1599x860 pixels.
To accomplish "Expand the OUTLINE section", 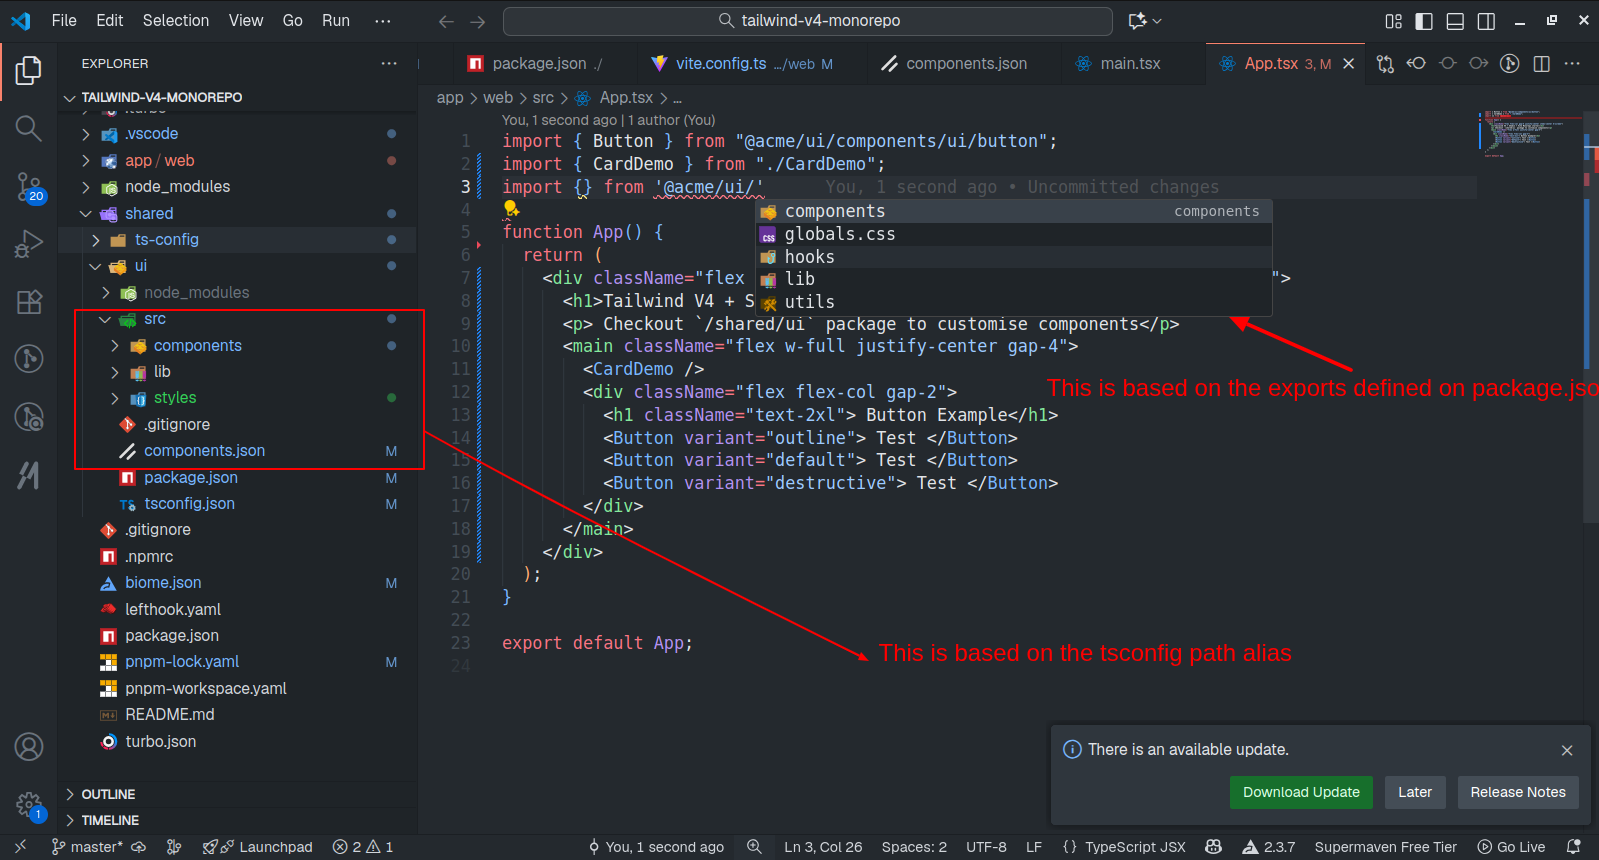I will click(108, 794).
